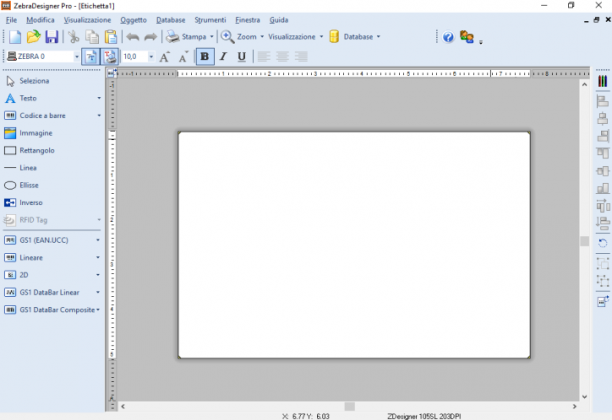This screenshot has width=612, height=420.
Task: Open the color palette icon at right
Action: (603, 81)
